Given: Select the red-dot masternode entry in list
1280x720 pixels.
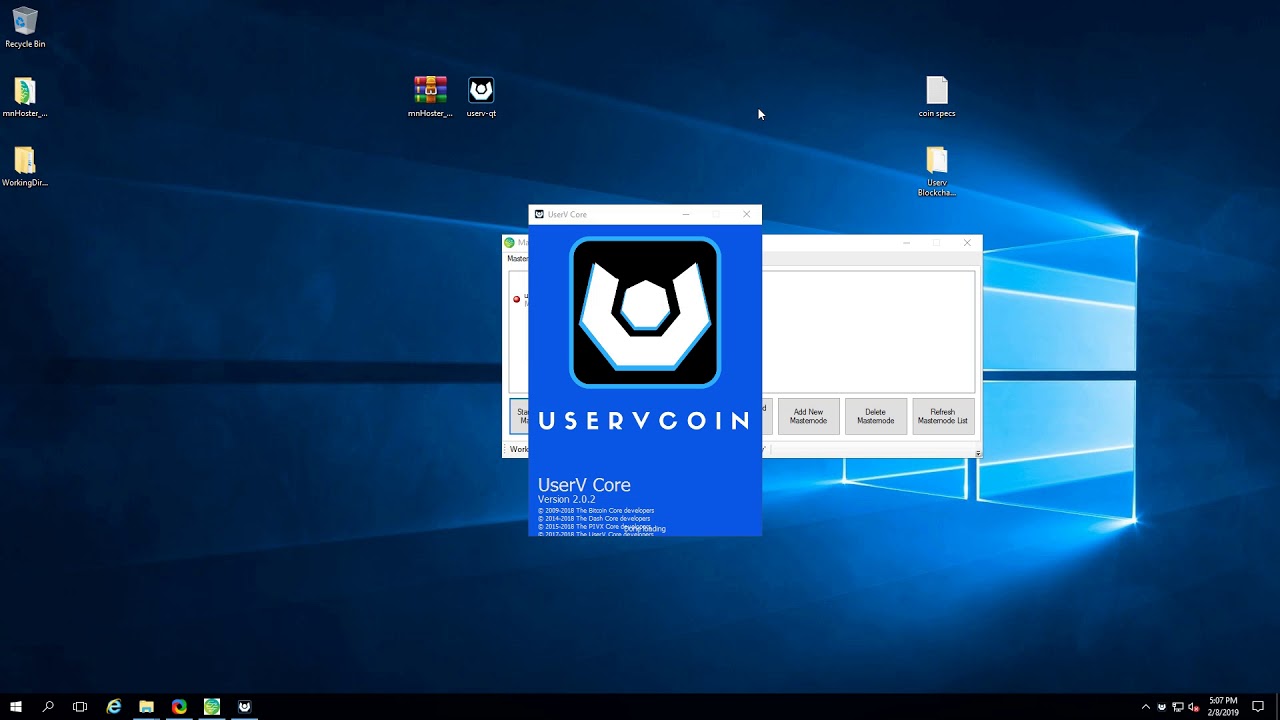Looking at the screenshot, I should click(518, 299).
